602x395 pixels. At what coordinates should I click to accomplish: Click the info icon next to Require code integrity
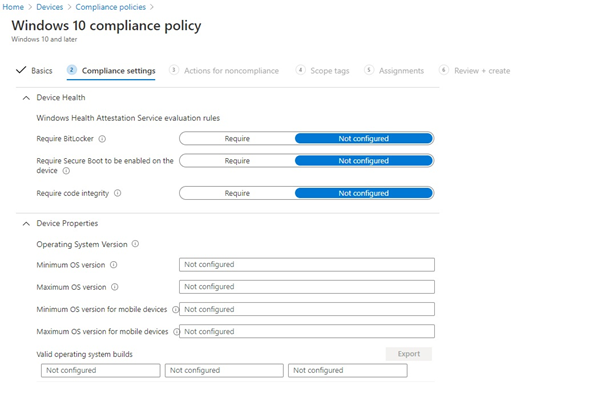click(x=117, y=193)
